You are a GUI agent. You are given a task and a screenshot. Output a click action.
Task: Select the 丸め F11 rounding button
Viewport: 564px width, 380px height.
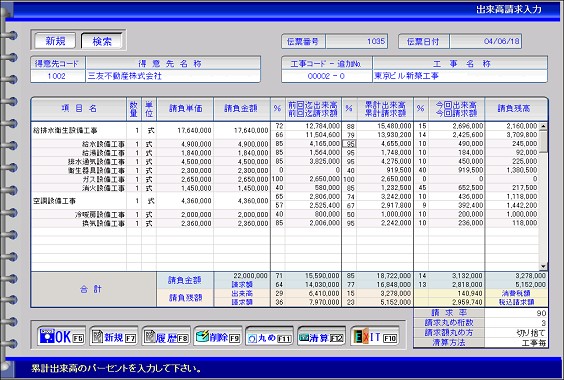(269, 336)
